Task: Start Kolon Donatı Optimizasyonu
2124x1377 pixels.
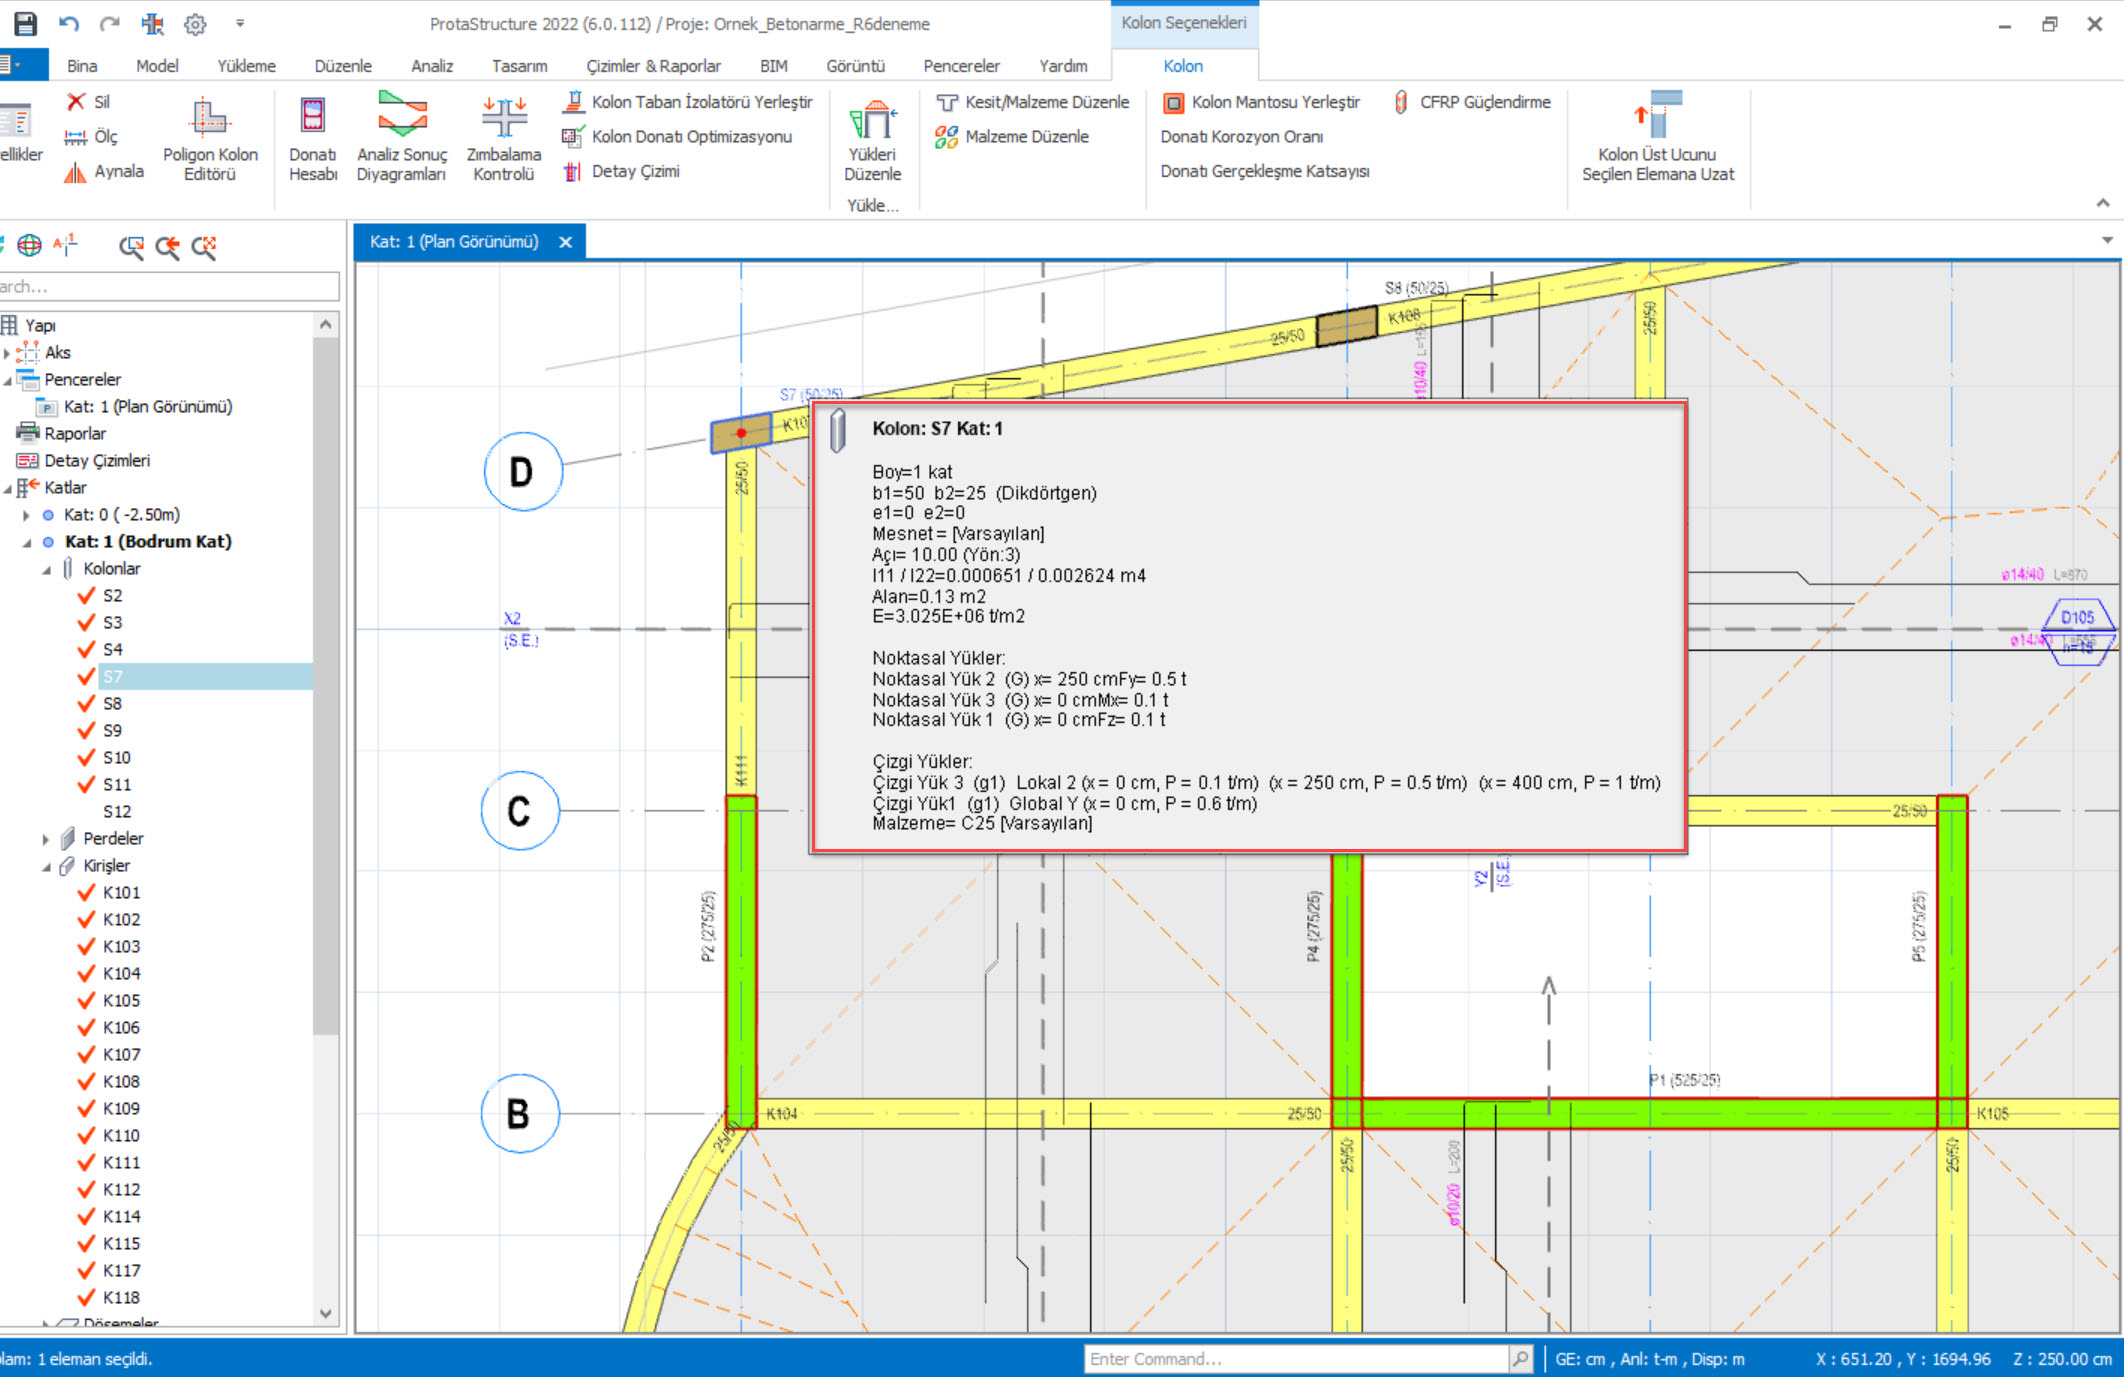Action: coord(678,136)
